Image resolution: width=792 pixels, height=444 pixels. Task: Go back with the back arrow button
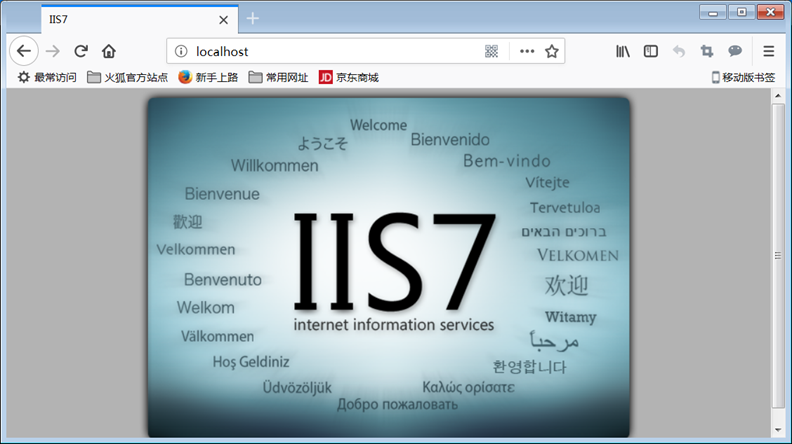click(24, 51)
